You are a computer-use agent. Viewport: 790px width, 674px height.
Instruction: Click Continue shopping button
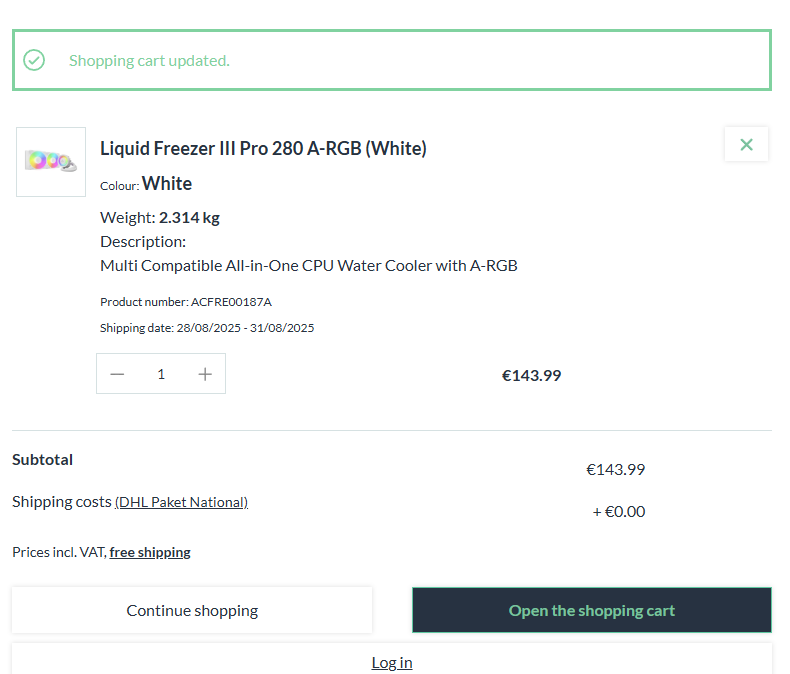point(192,610)
